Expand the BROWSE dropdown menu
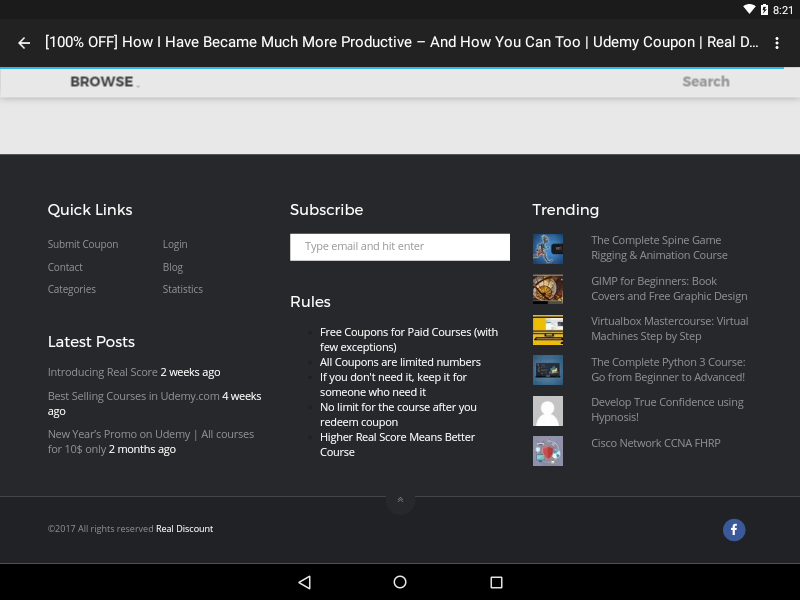This screenshot has width=800, height=600. coord(105,82)
